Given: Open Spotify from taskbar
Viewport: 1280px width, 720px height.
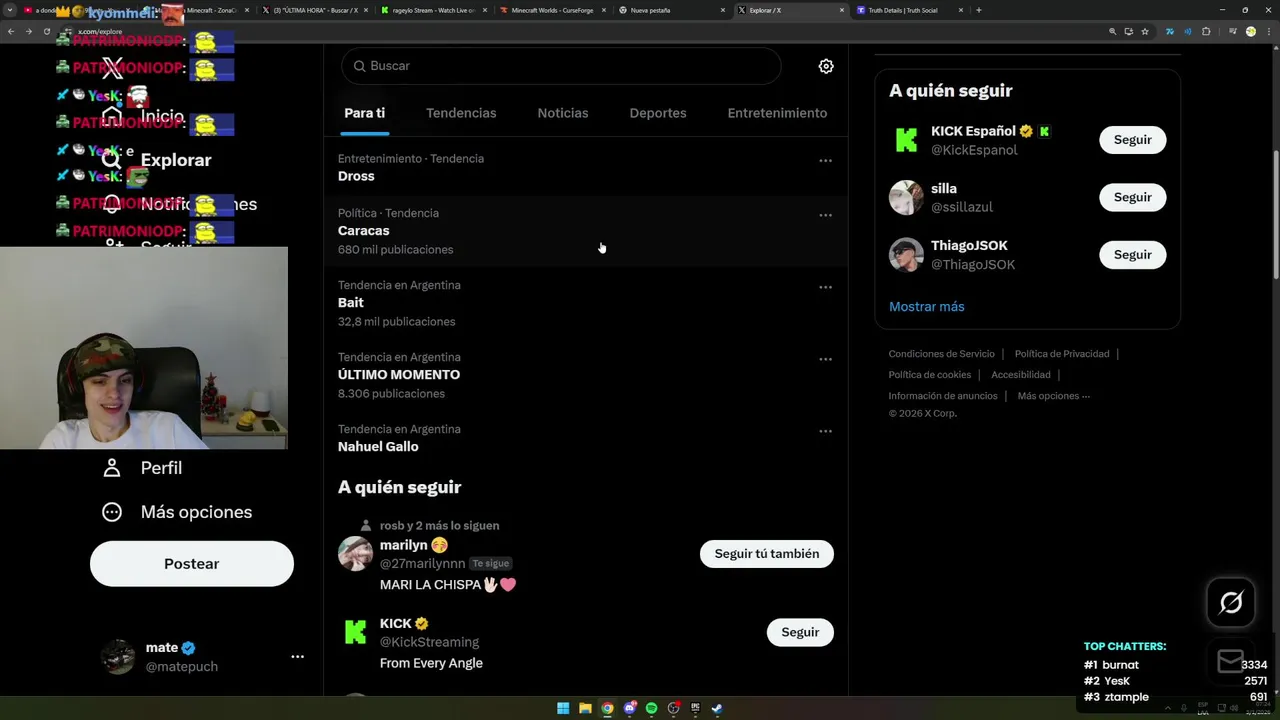Looking at the screenshot, I should click(651, 708).
